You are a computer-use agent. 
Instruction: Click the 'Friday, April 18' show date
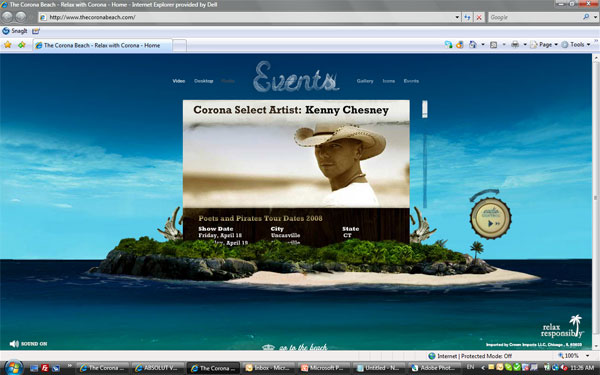[x=220, y=235]
